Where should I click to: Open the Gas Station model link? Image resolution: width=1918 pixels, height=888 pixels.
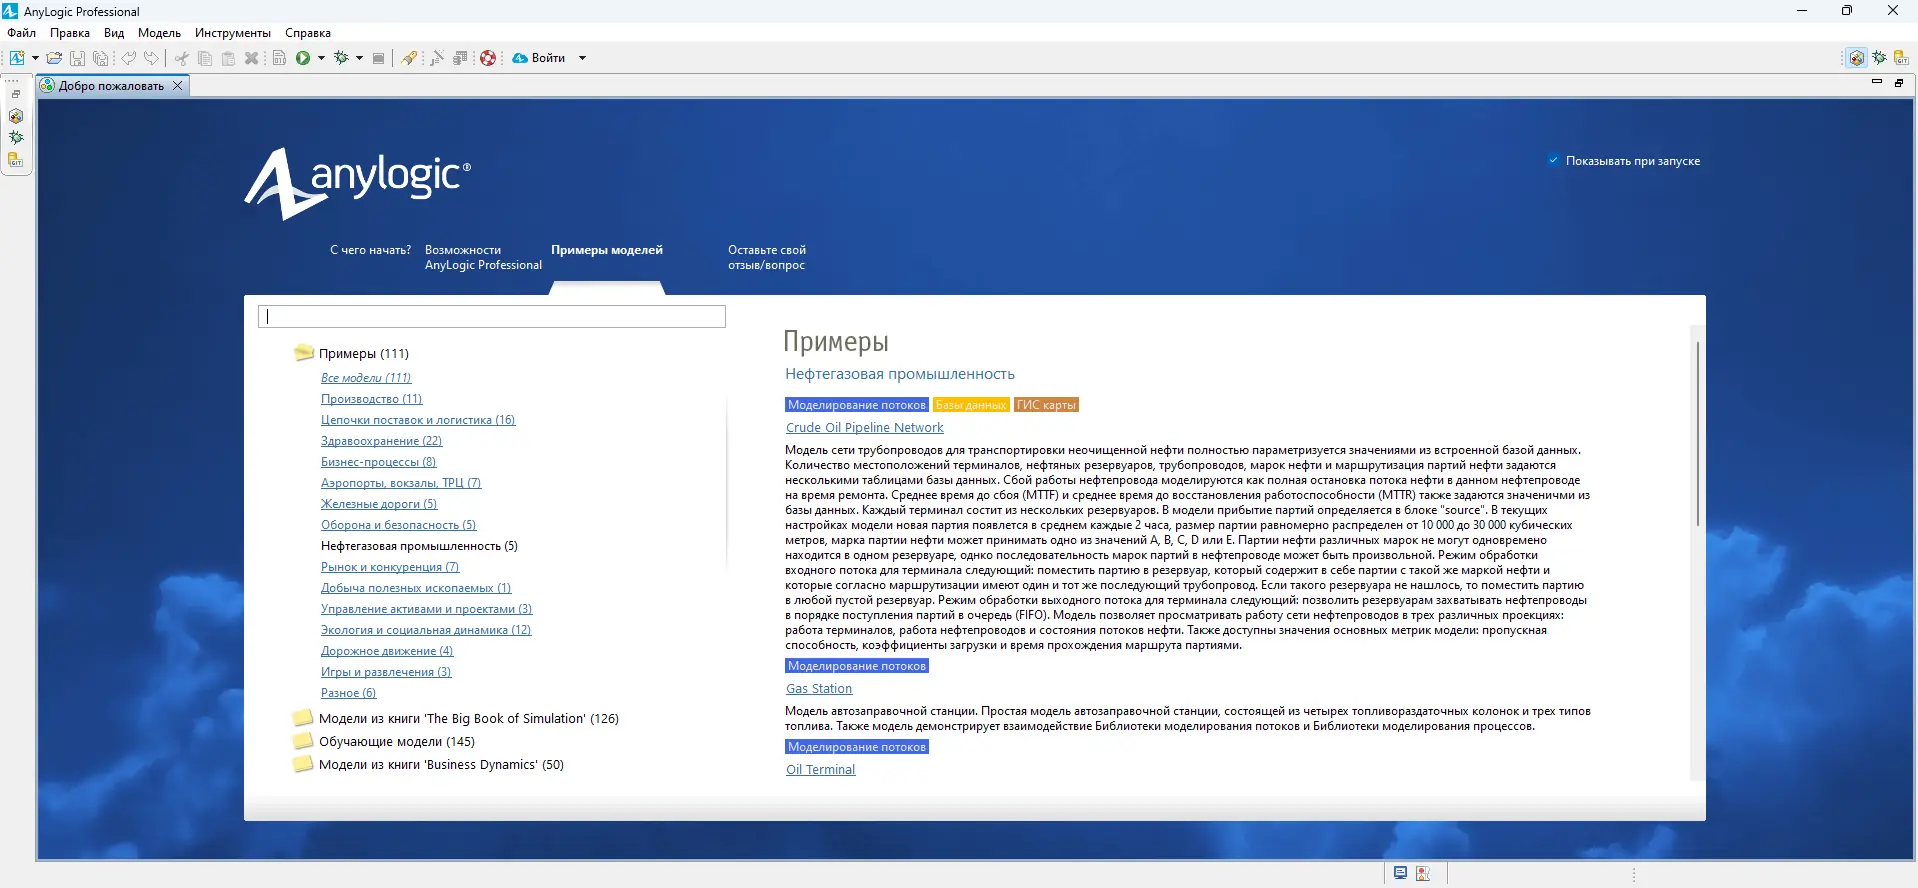tap(819, 689)
